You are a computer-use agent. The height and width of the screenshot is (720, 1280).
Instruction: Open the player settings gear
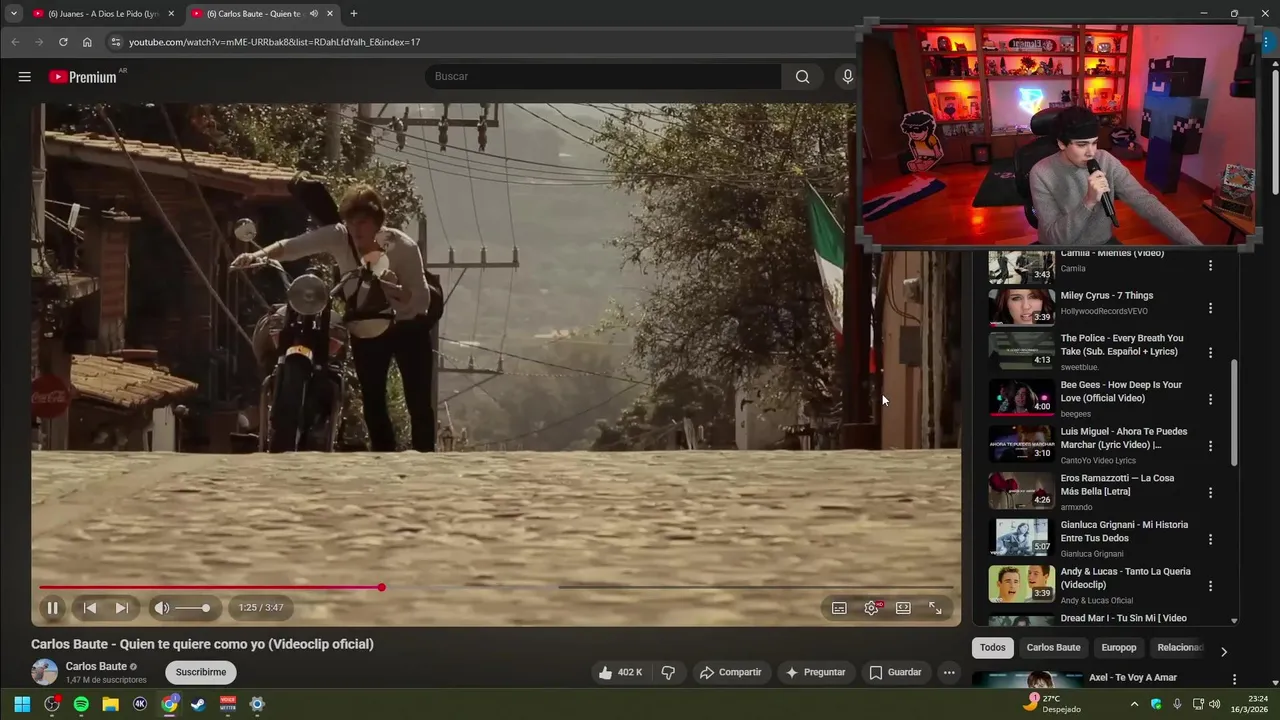[x=871, y=608]
